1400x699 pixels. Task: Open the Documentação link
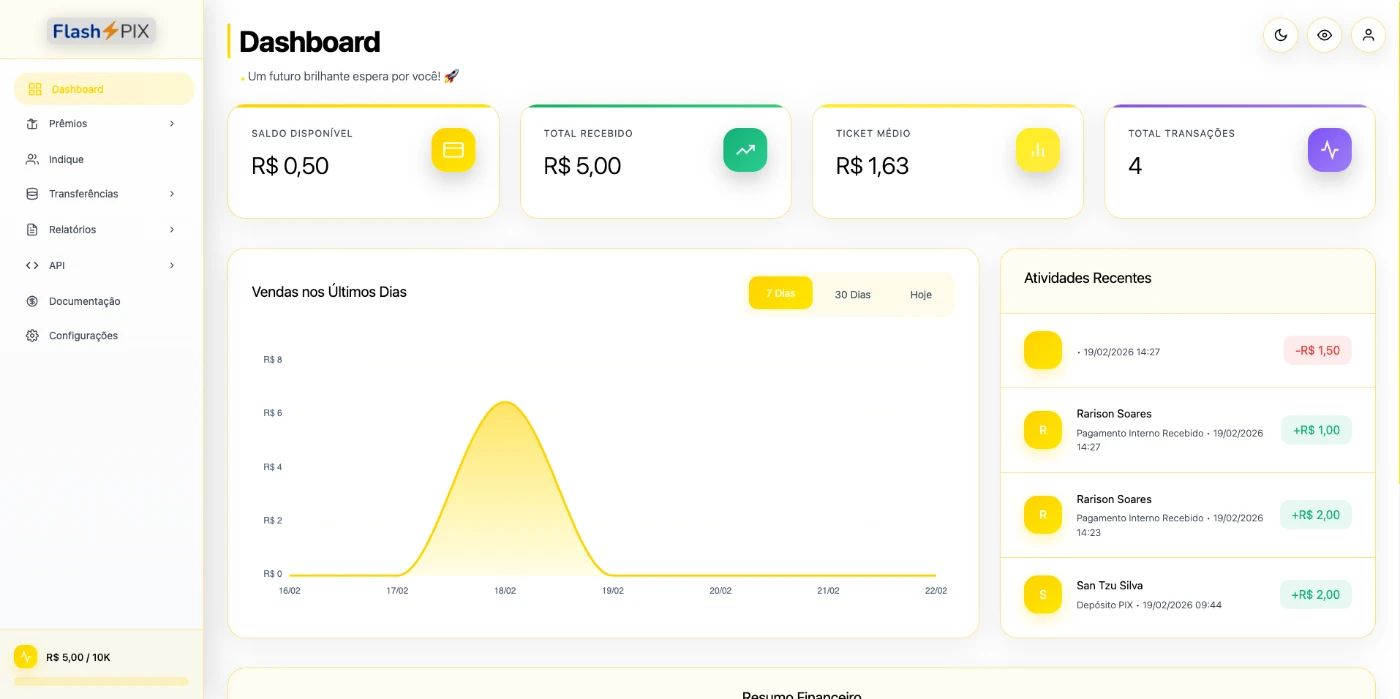pos(84,301)
